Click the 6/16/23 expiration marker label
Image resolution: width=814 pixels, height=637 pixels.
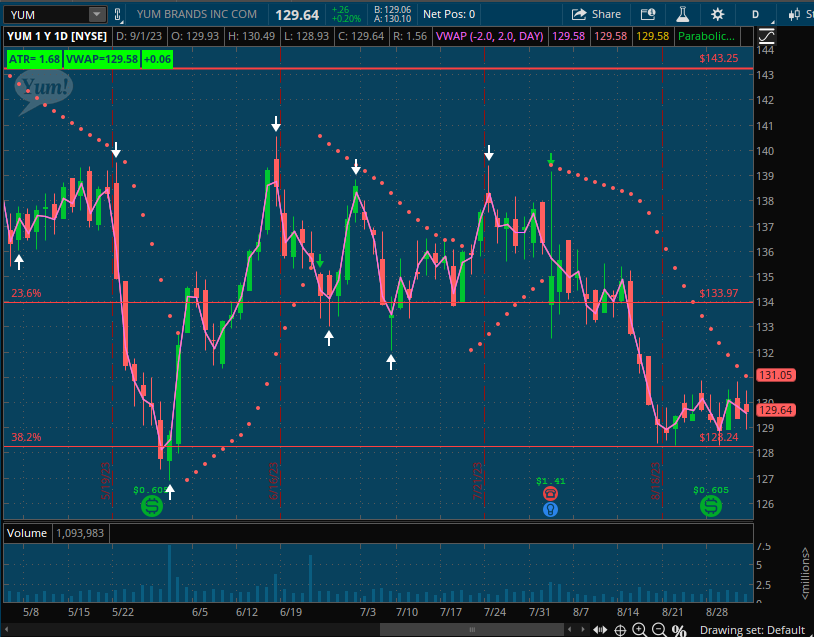tap(274, 481)
